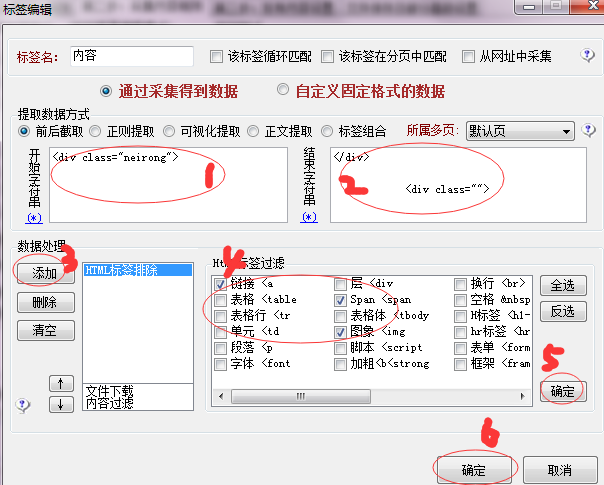Click the filter list scroll-left arrow
This screenshot has height=485, width=604.
click(221, 396)
